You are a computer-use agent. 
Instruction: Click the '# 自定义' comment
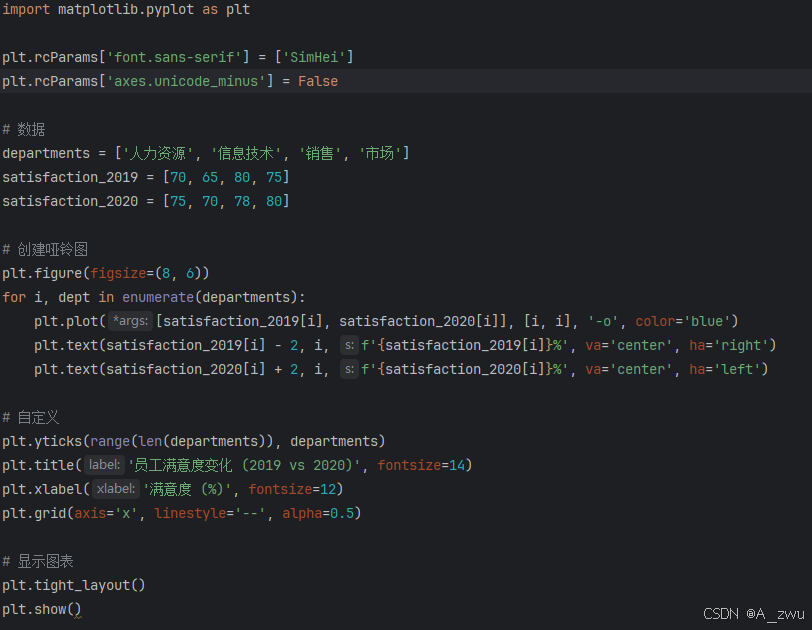pos(31,417)
